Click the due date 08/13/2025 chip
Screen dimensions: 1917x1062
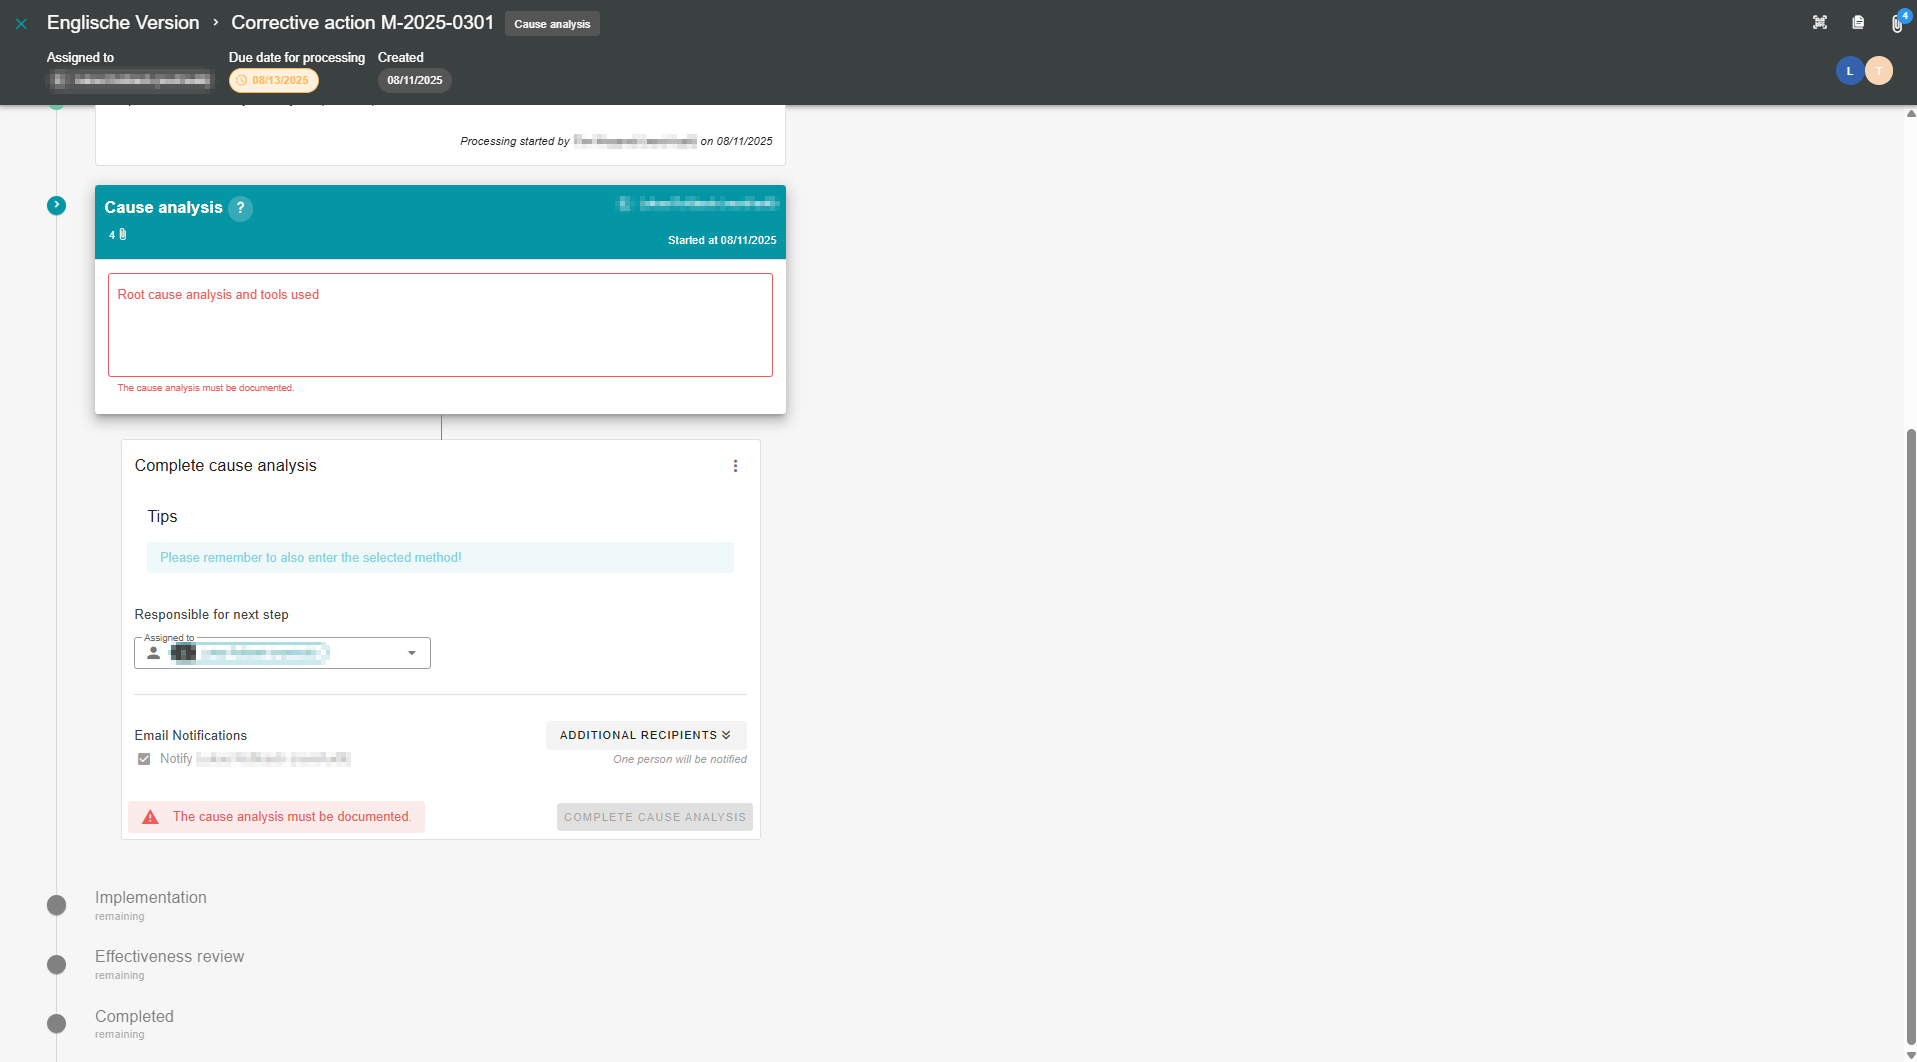274,81
